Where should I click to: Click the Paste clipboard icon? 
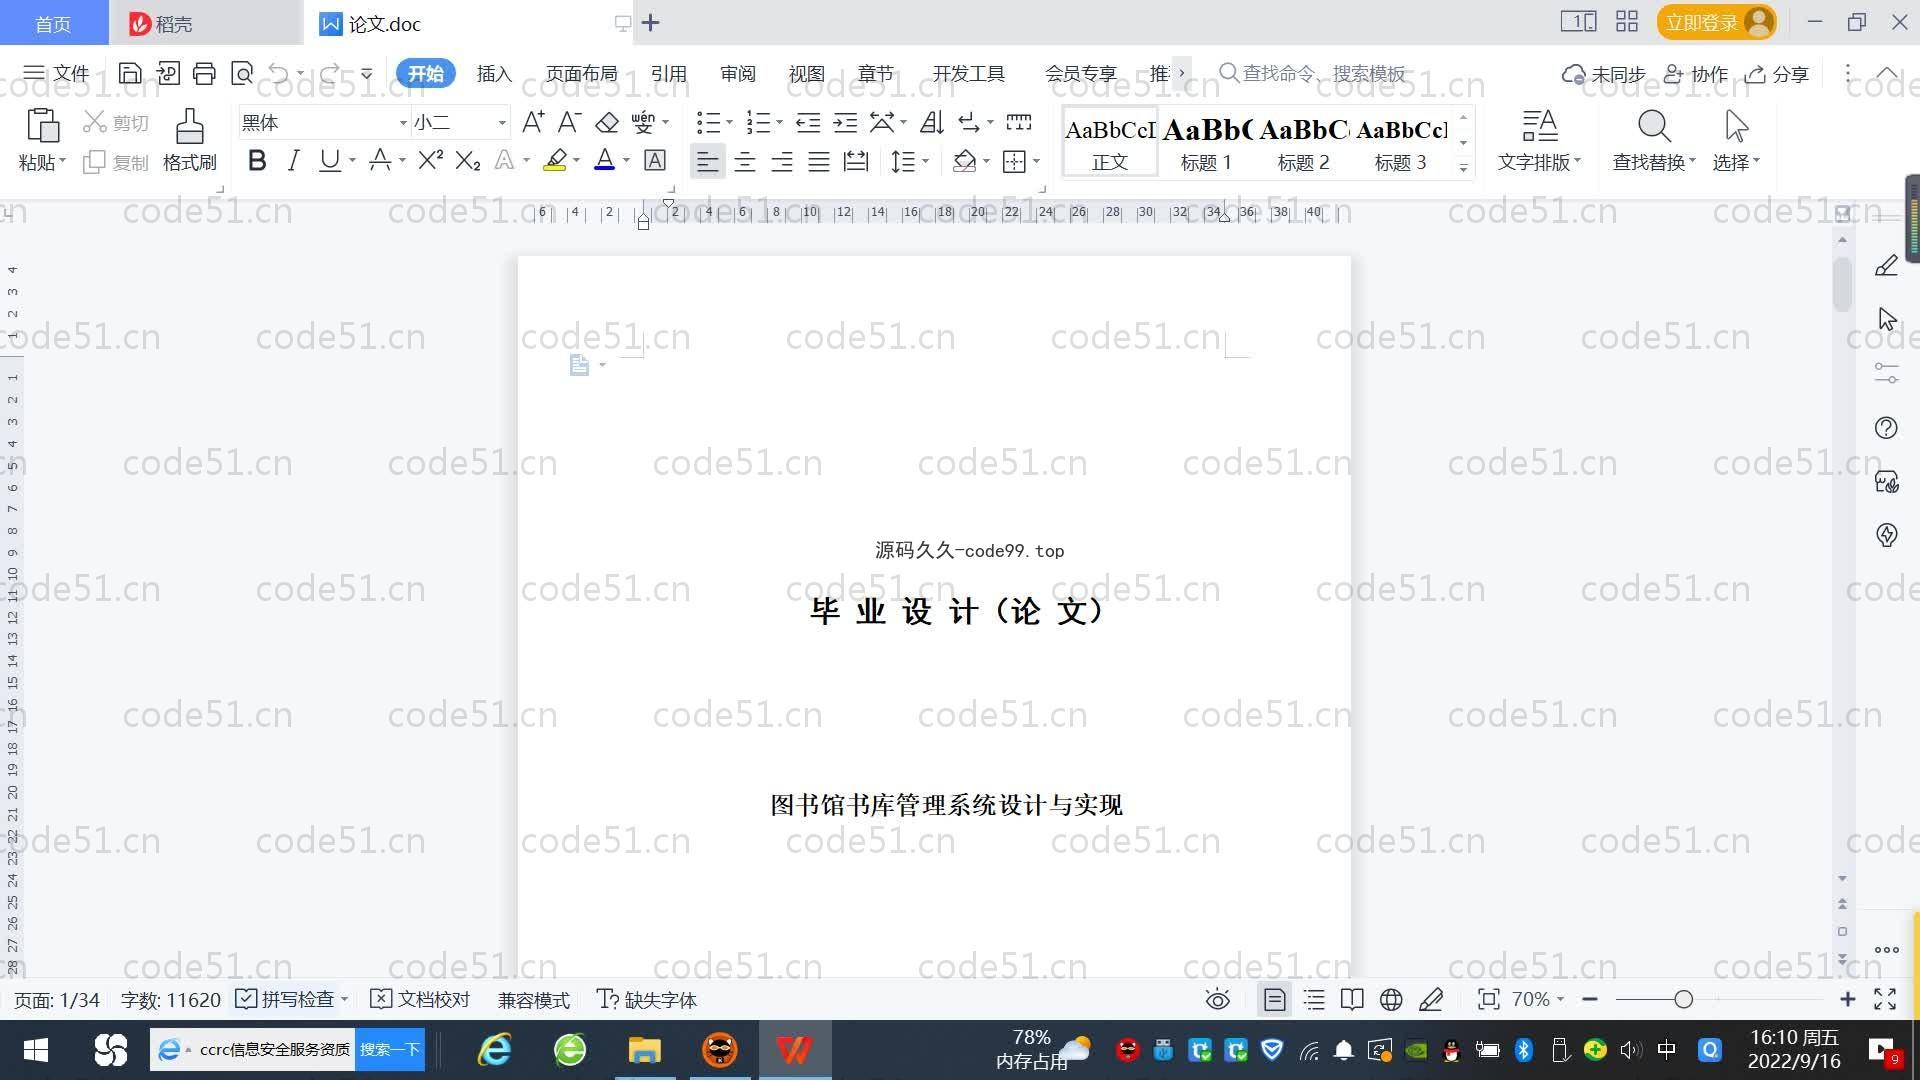(42, 126)
